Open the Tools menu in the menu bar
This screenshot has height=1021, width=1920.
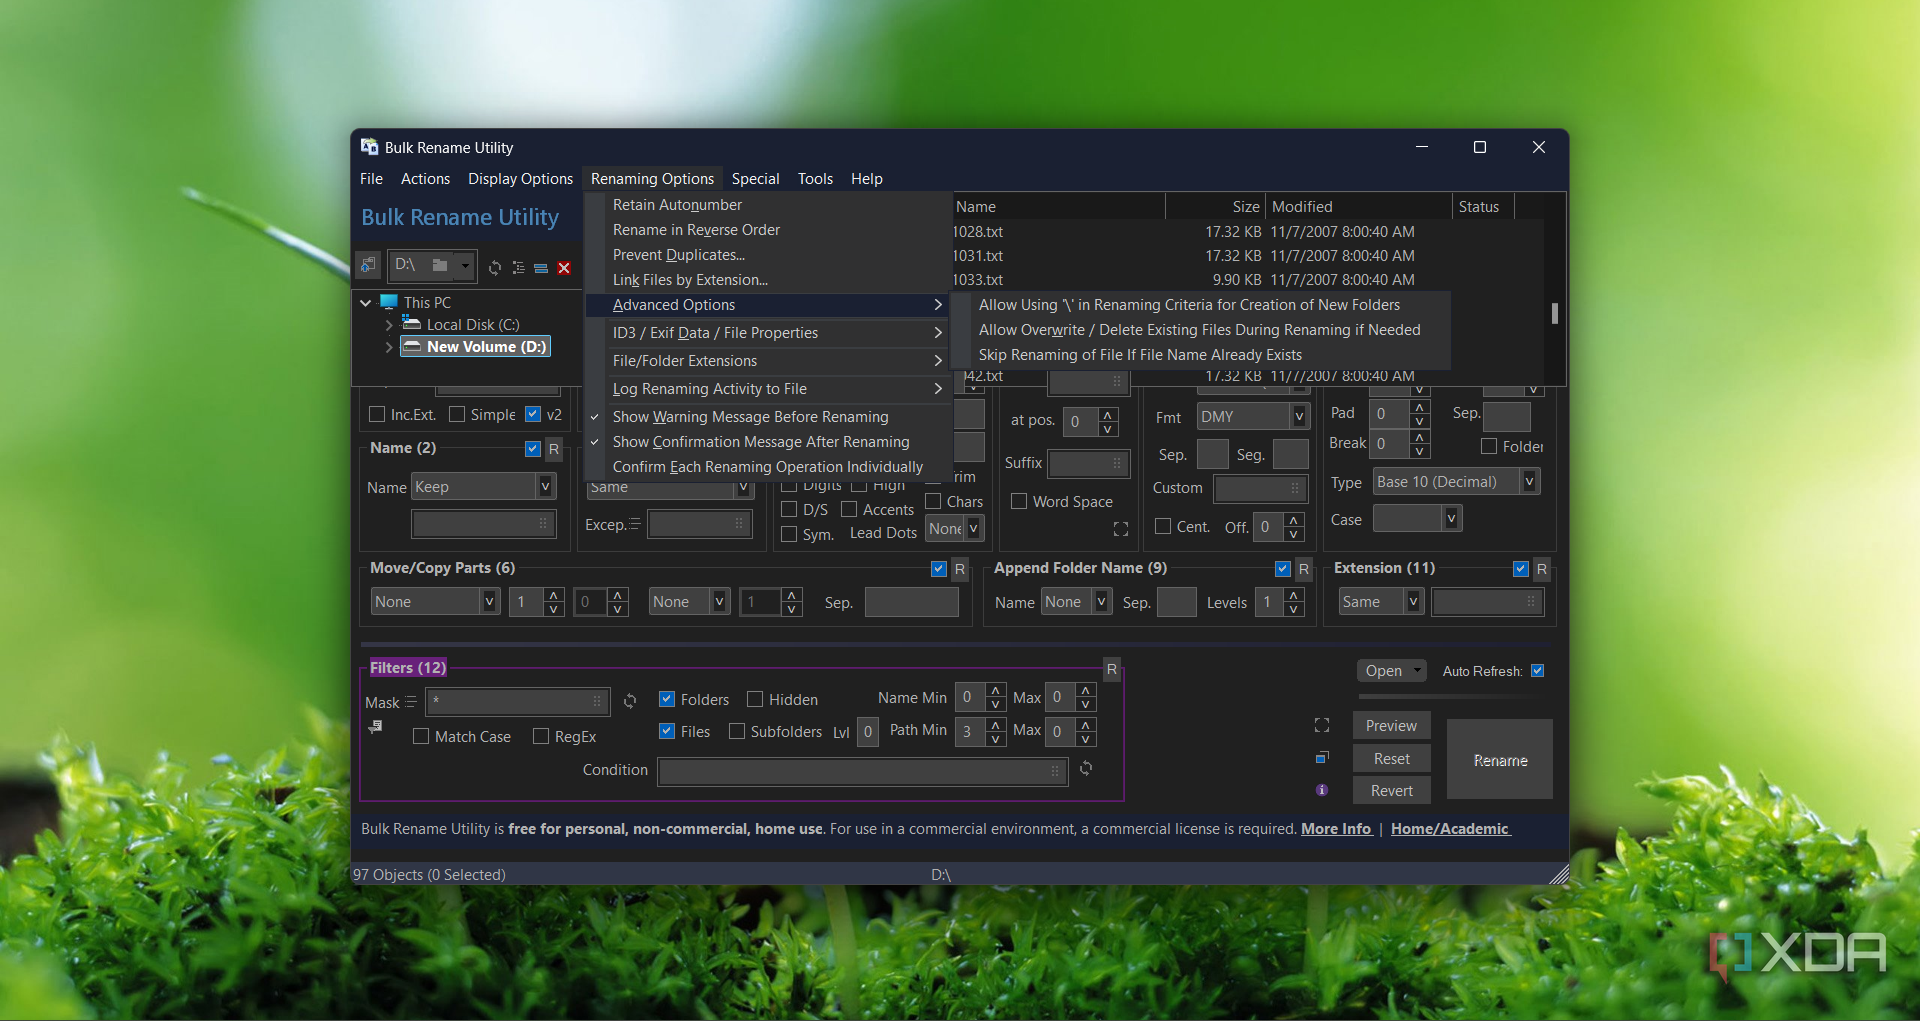coord(815,179)
